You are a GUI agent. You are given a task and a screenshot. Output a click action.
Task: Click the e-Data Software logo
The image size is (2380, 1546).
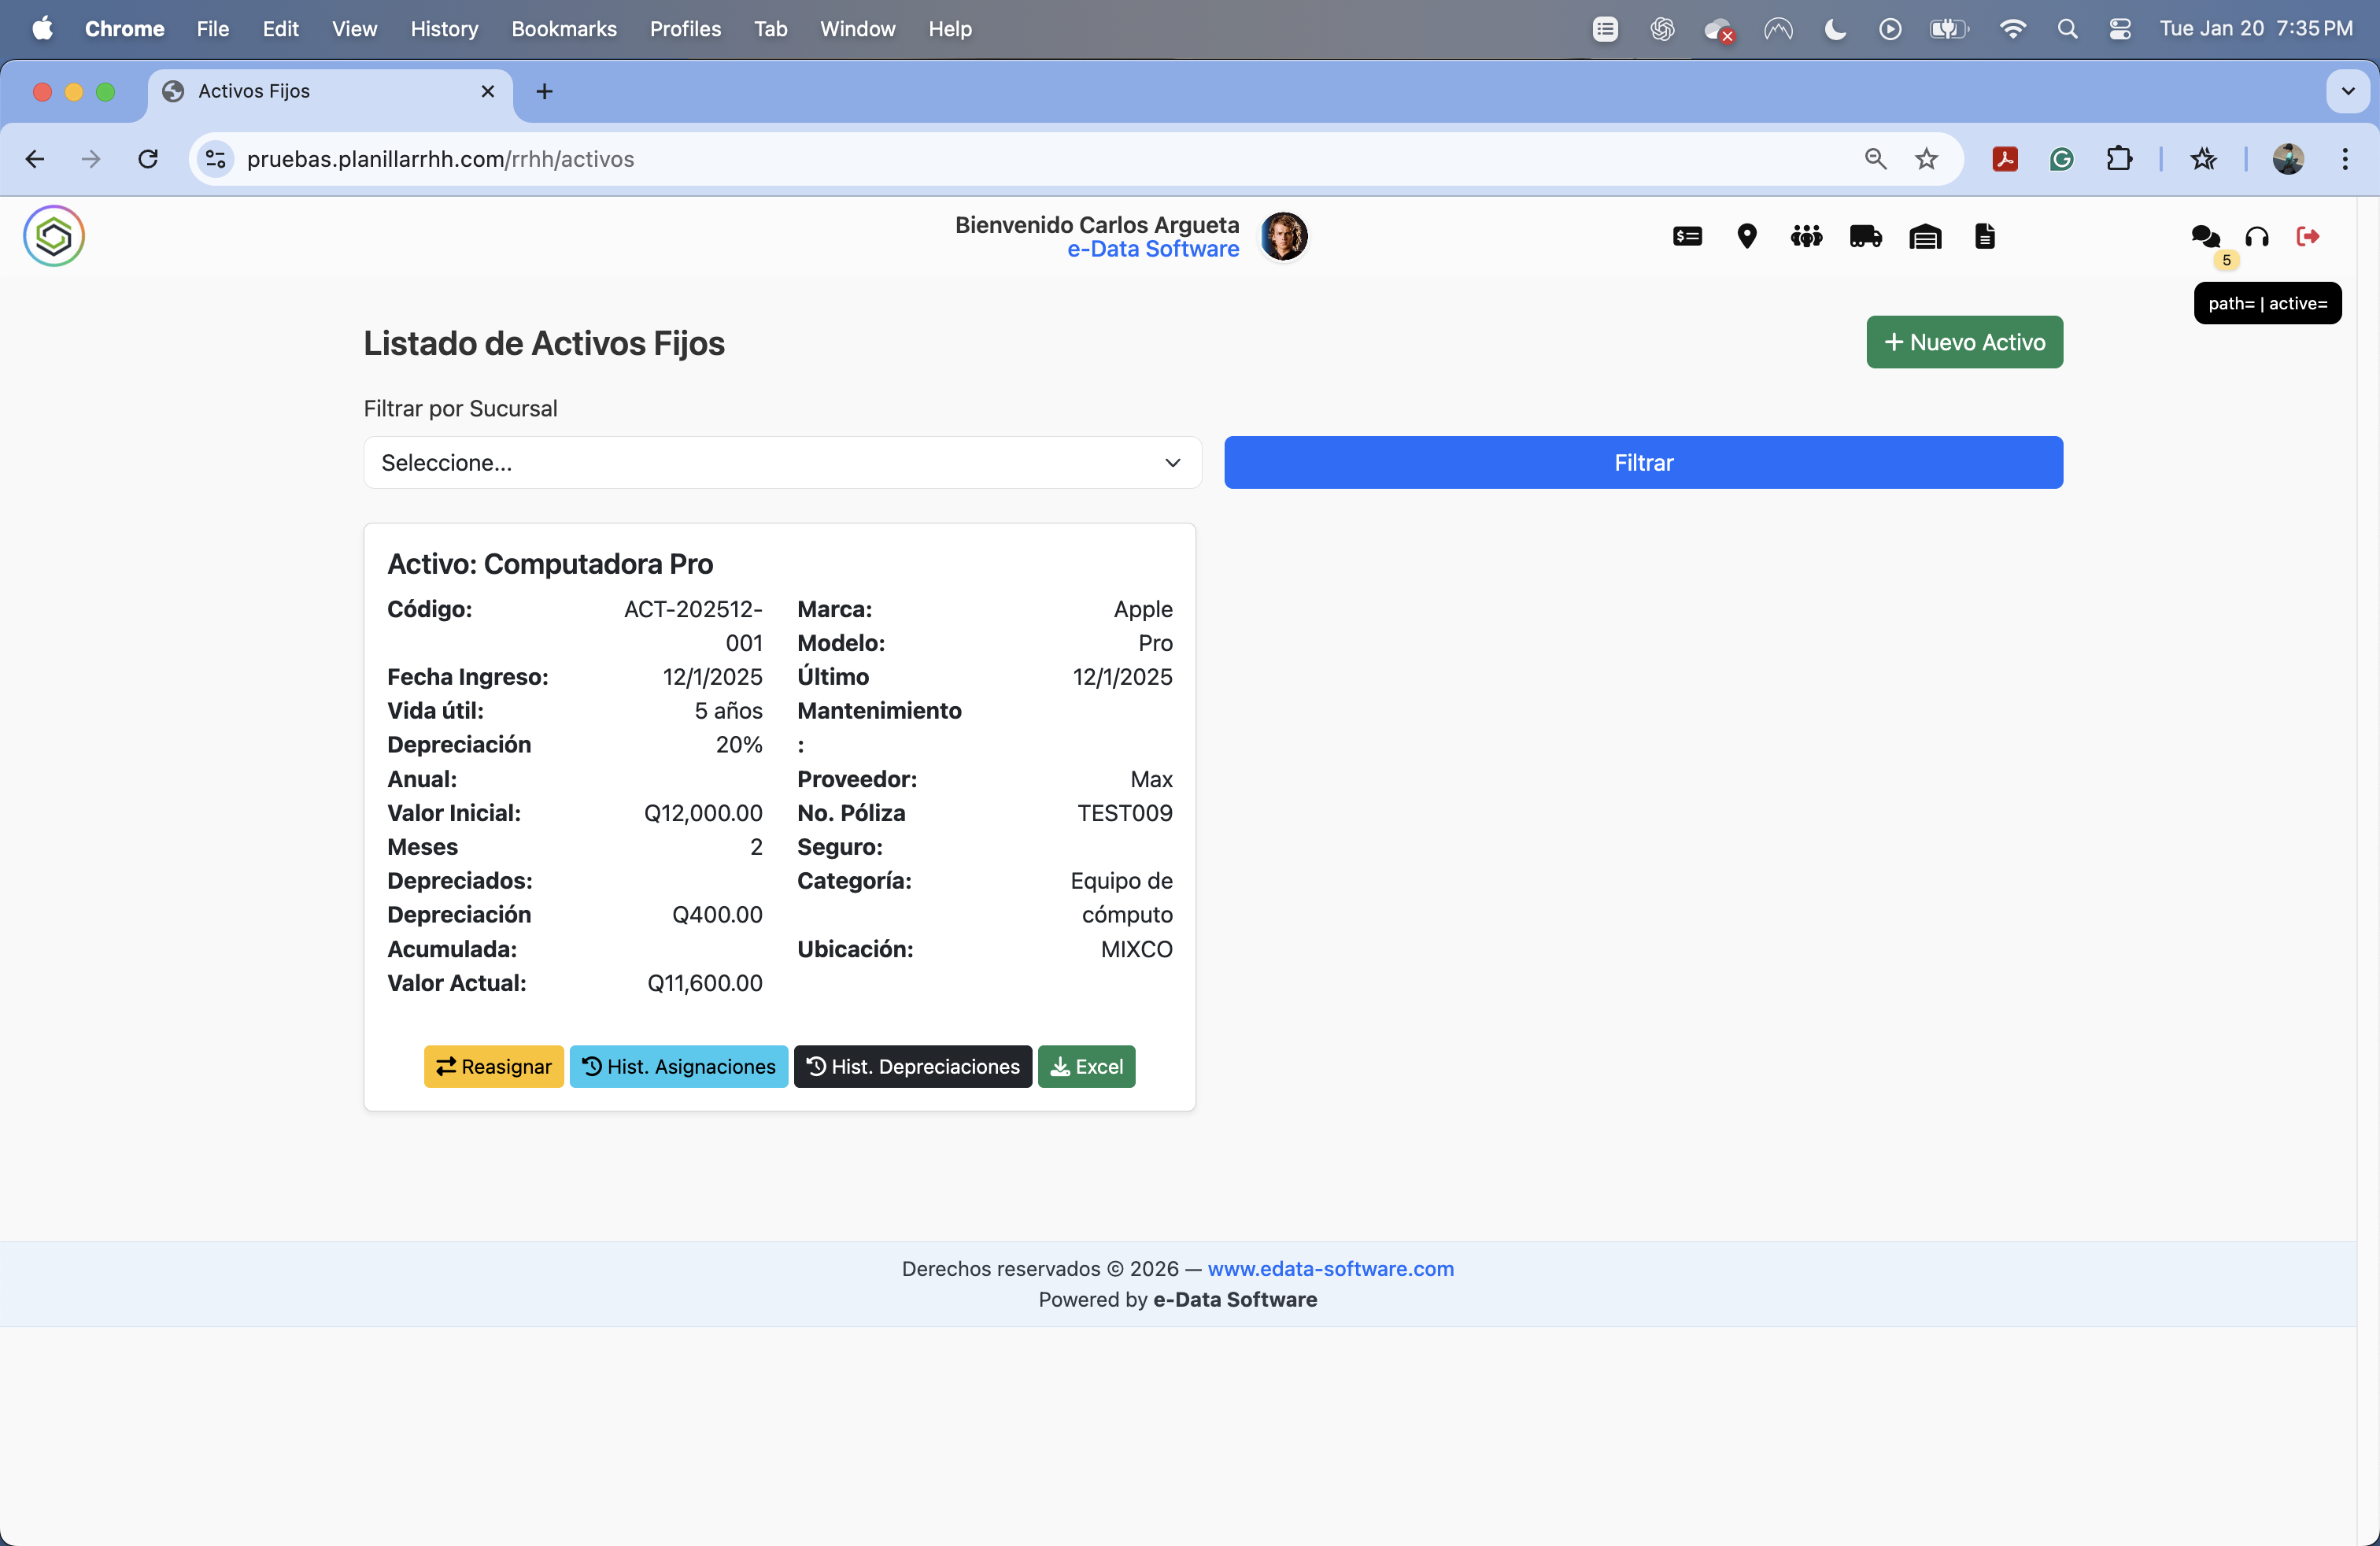[x=53, y=236]
